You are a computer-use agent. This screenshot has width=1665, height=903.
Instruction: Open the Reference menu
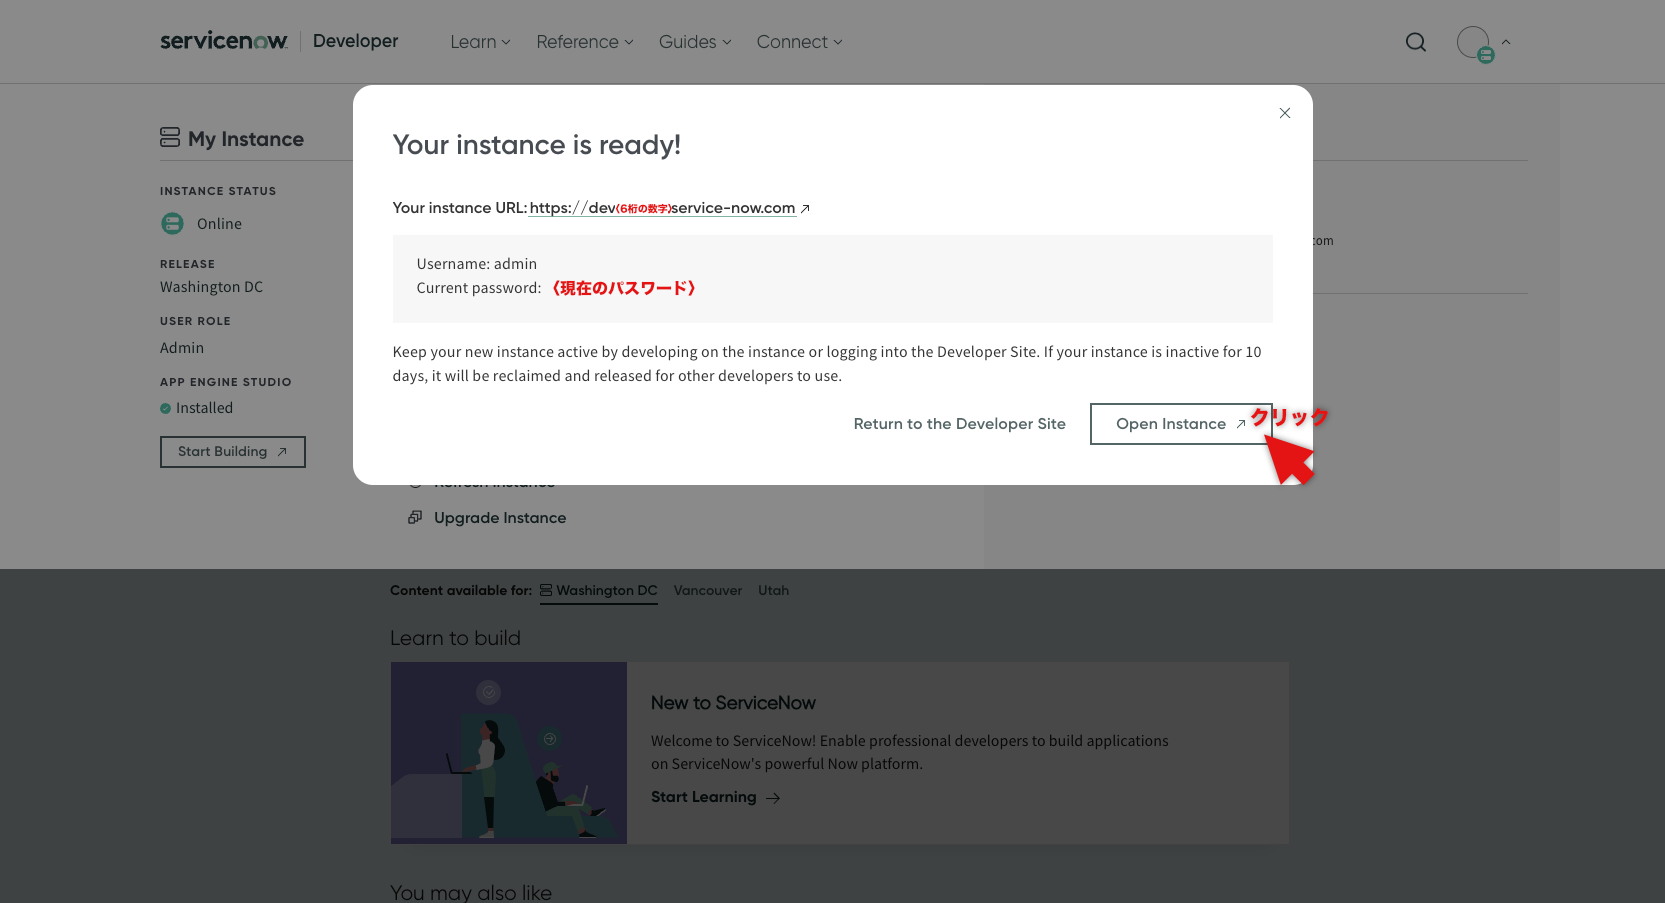(584, 42)
